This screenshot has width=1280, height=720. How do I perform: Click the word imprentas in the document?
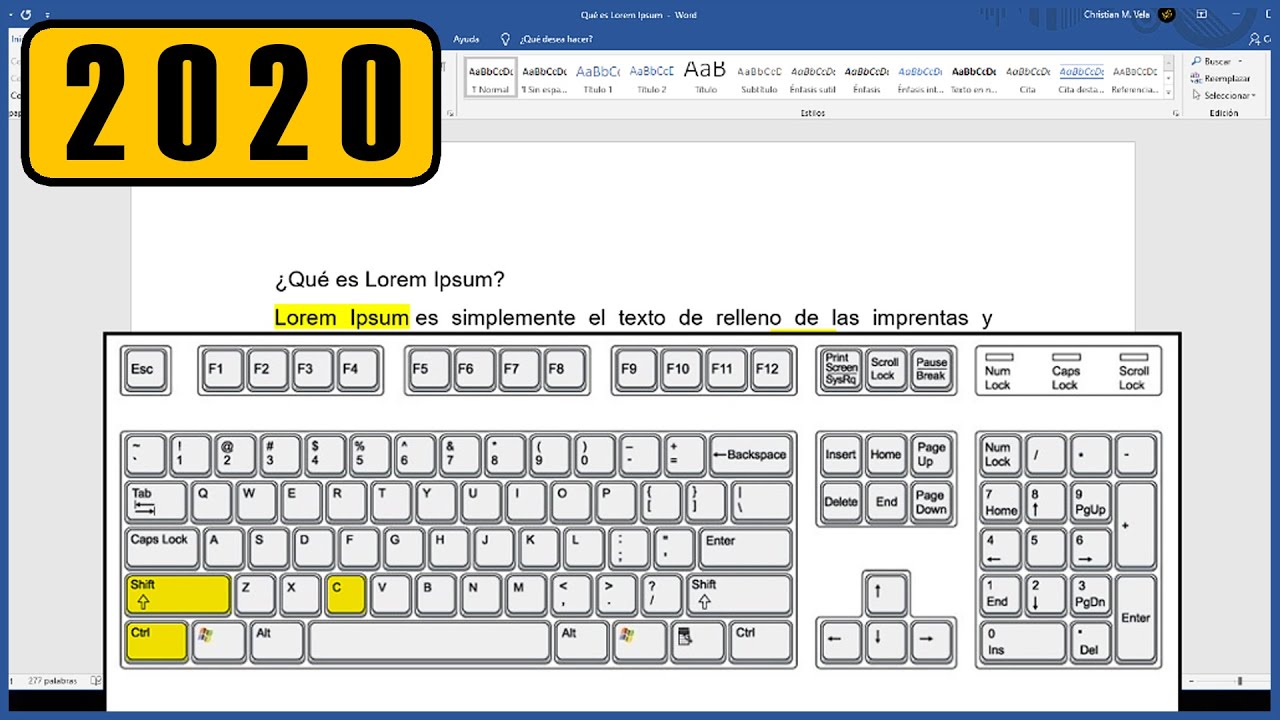point(920,318)
